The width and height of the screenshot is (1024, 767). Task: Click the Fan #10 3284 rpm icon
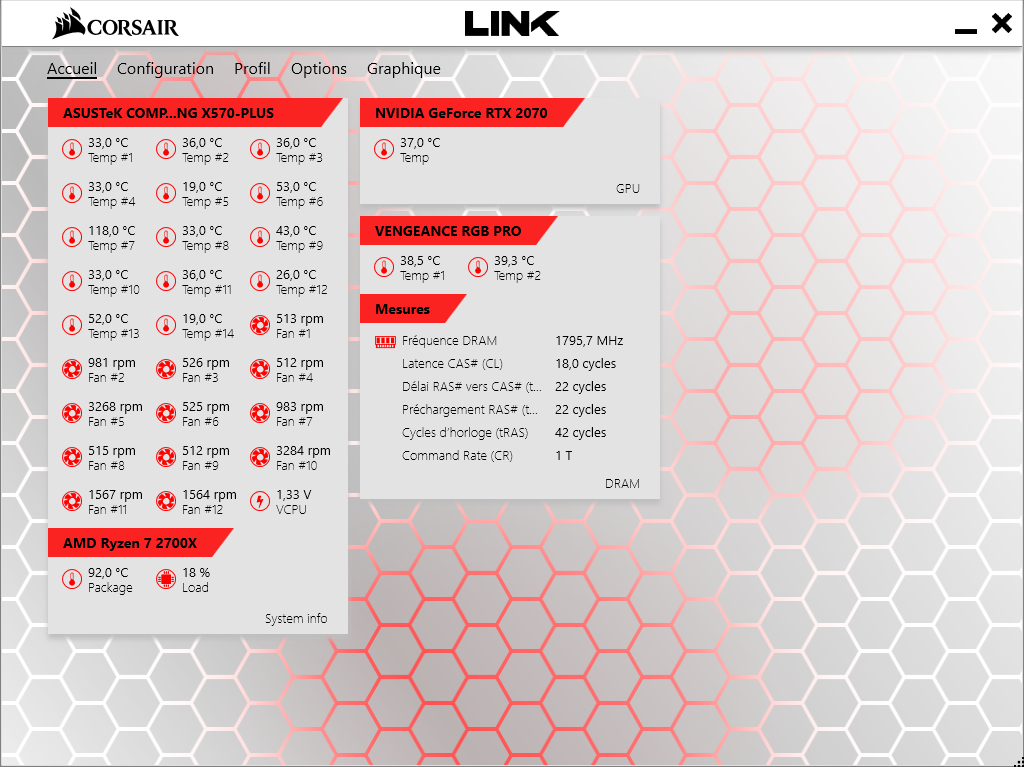260,457
